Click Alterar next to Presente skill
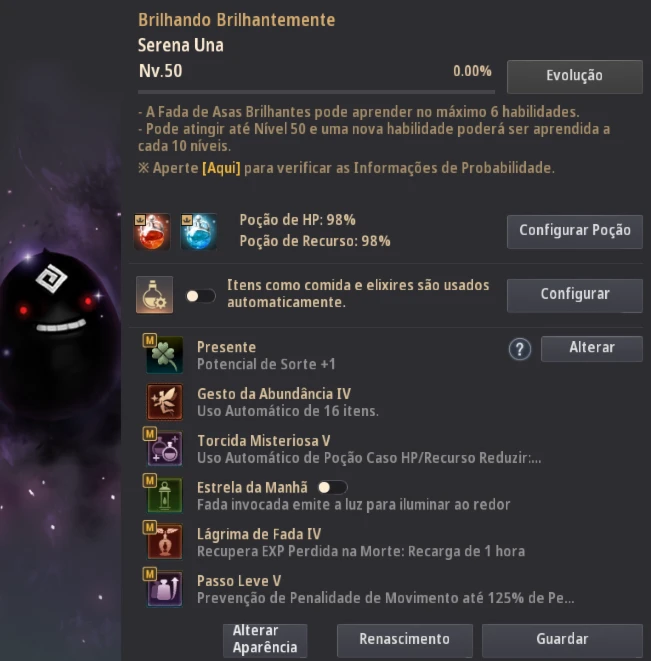Viewport: 651px width, 661px height. [x=592, y=349]
